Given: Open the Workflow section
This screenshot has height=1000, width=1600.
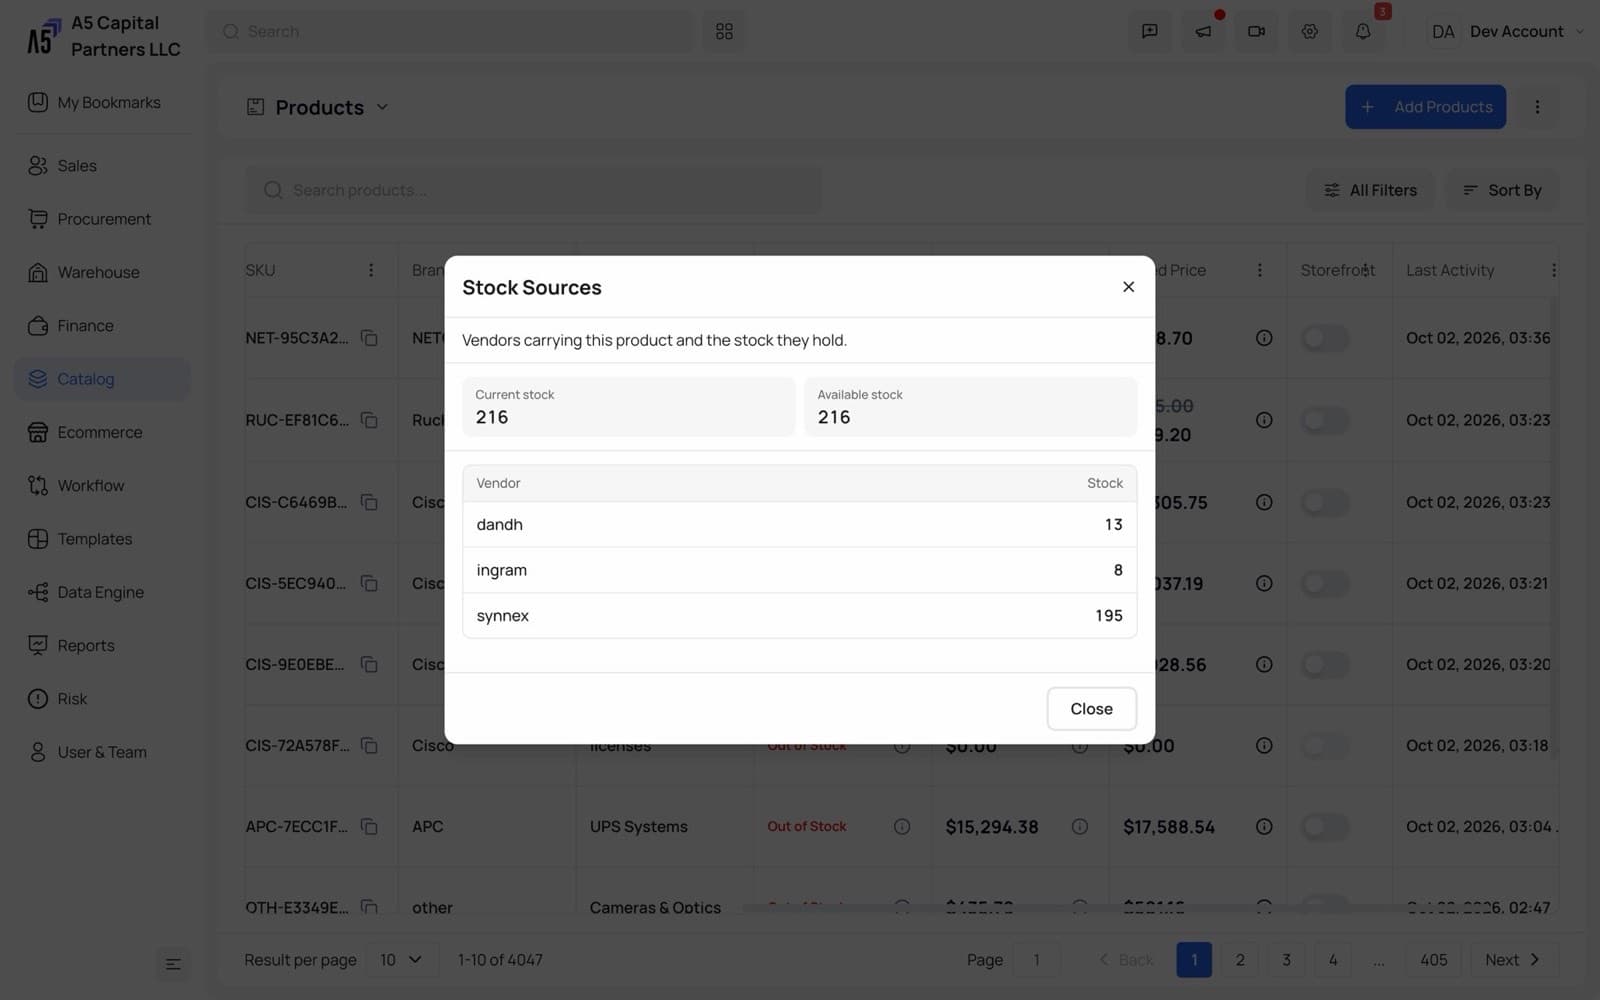Looking at the screenshot, I should (x=102, y=485).
